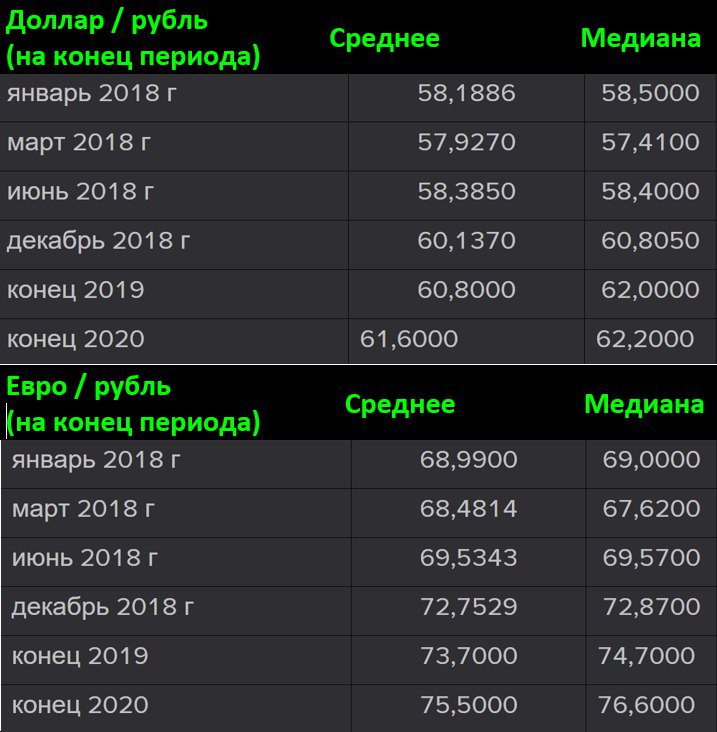Click the euro median value 76,6000

pos(646,705)
